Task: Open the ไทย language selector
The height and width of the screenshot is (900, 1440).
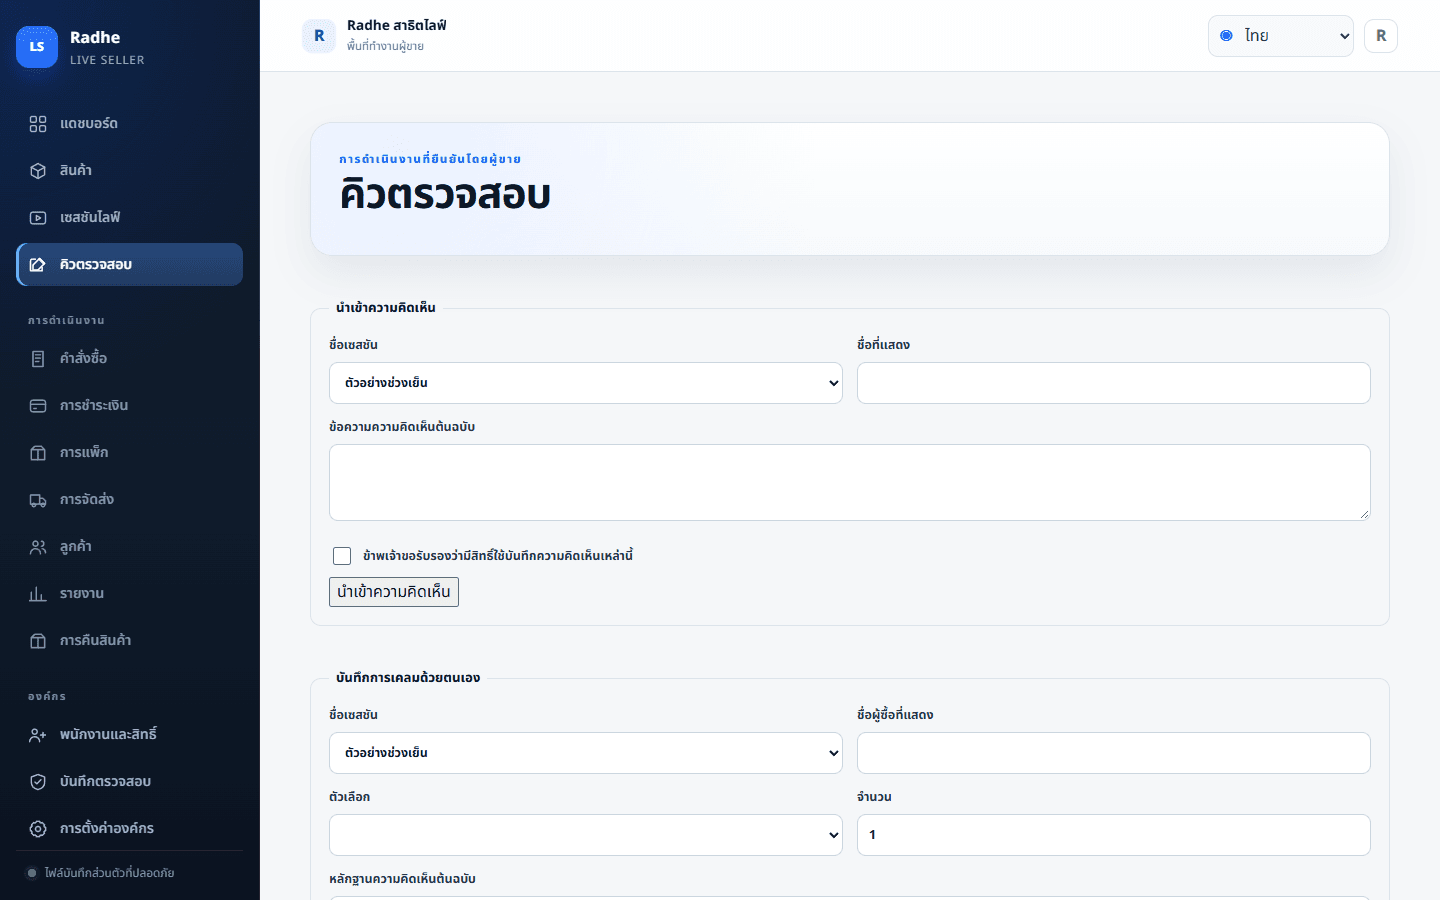Action: click(1281, 36)
